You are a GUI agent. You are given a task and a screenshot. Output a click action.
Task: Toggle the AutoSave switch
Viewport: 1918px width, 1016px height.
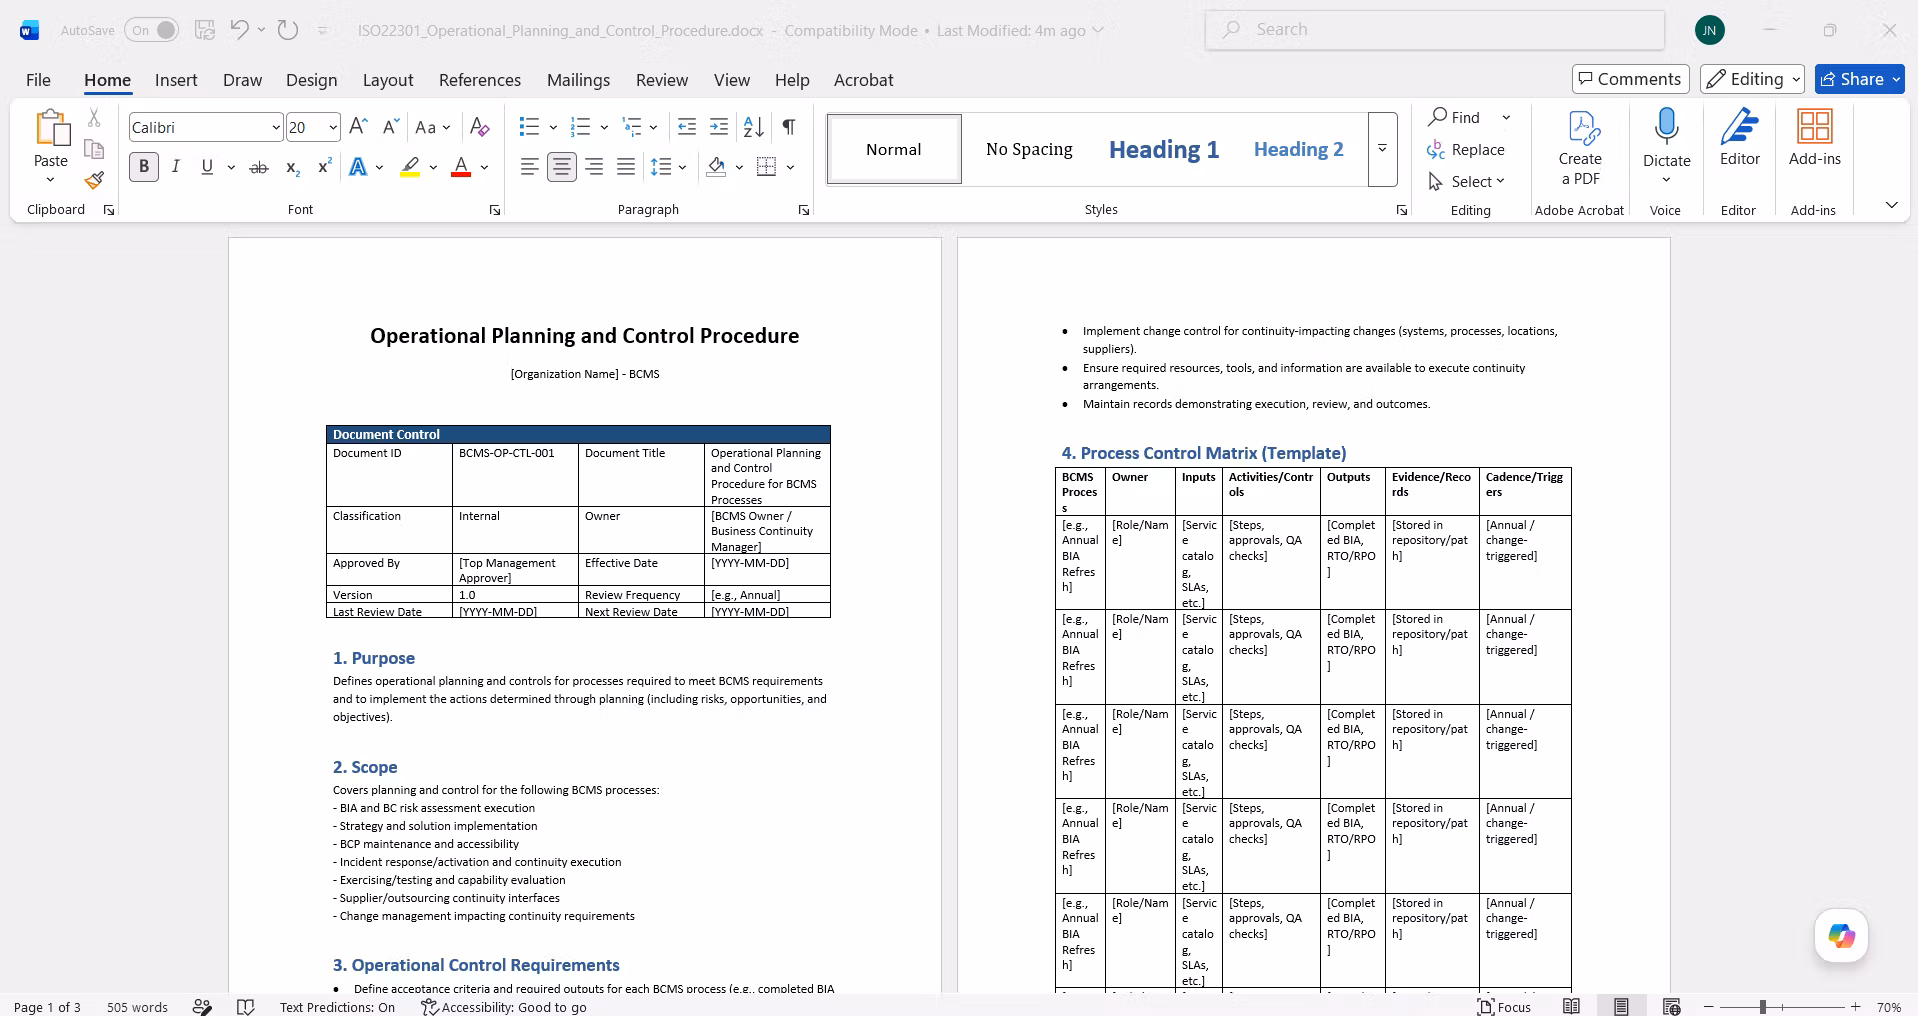[153, 30]
